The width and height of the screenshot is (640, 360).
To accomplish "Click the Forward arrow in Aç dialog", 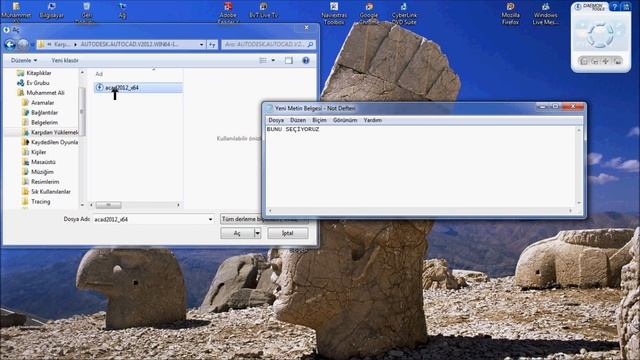I will pyautogui.click(x=23, y=44).
